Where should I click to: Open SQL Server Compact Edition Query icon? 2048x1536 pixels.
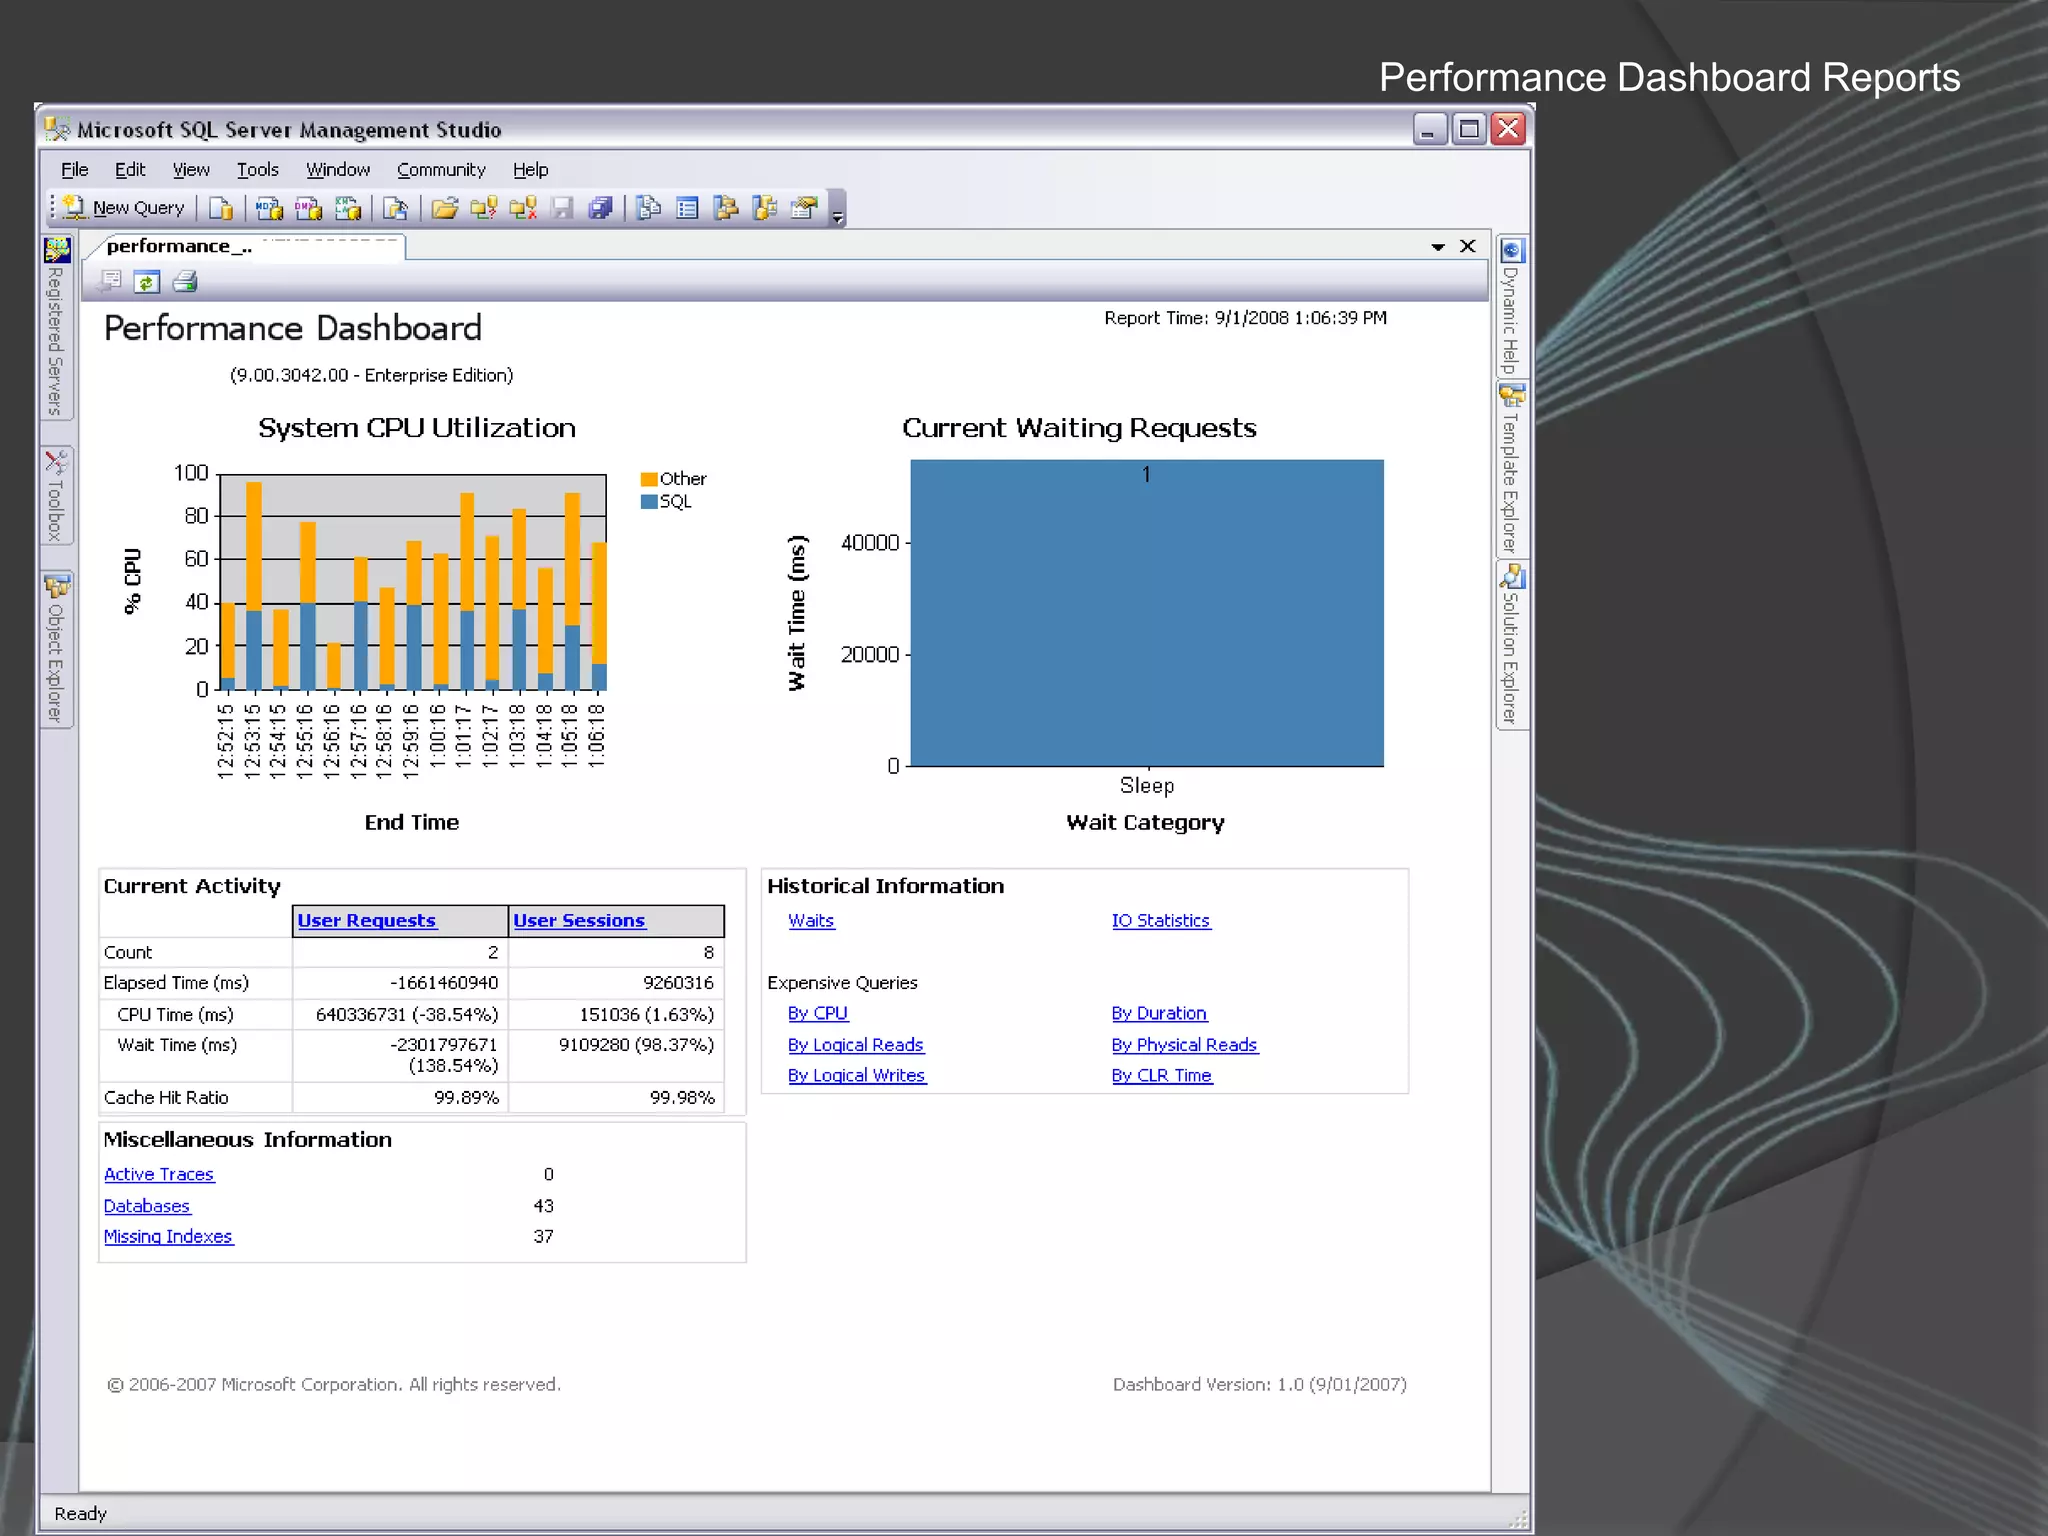[x=395, y=208]
